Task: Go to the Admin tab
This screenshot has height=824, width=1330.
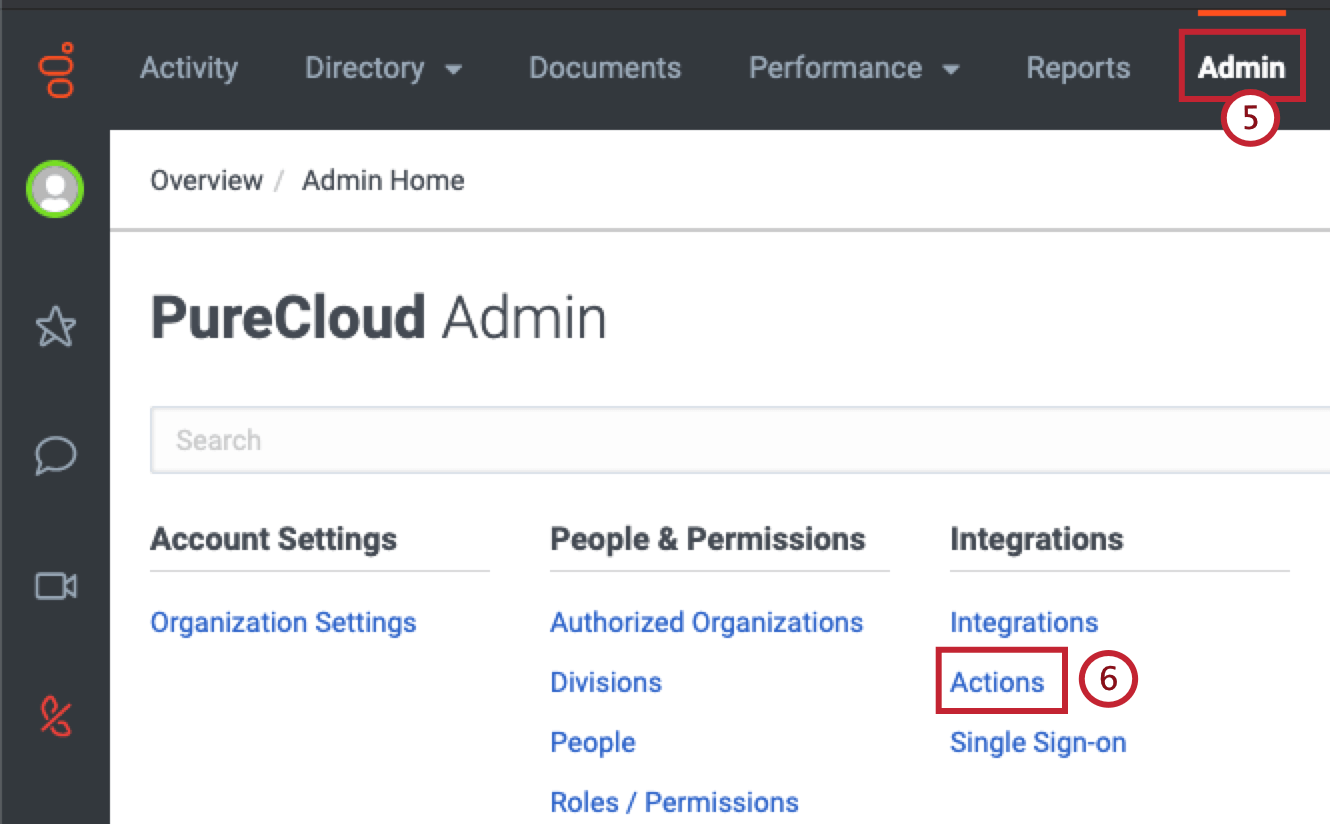Action: pos(1241,68)
